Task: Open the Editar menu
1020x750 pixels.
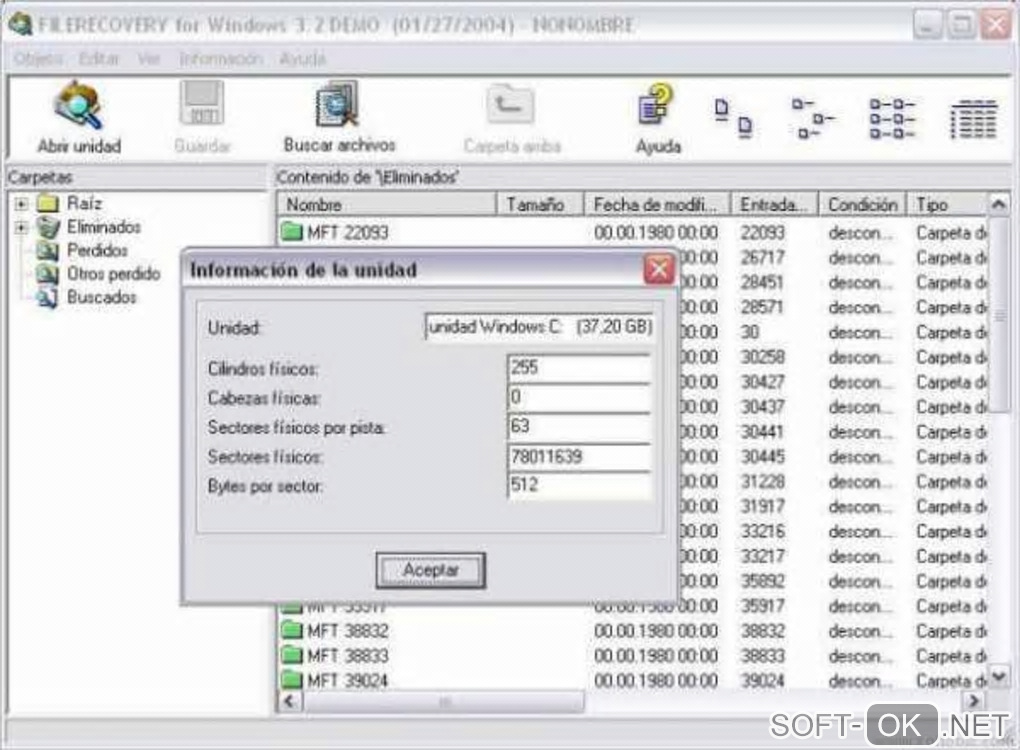Action: coord(99,59)
